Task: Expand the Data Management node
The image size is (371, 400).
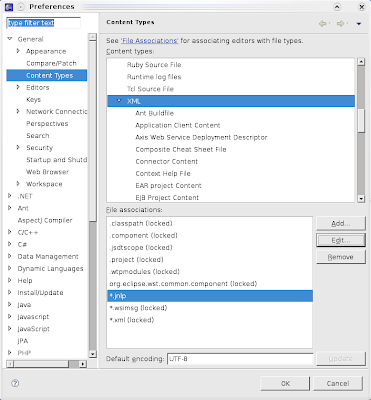Action: 10,256
